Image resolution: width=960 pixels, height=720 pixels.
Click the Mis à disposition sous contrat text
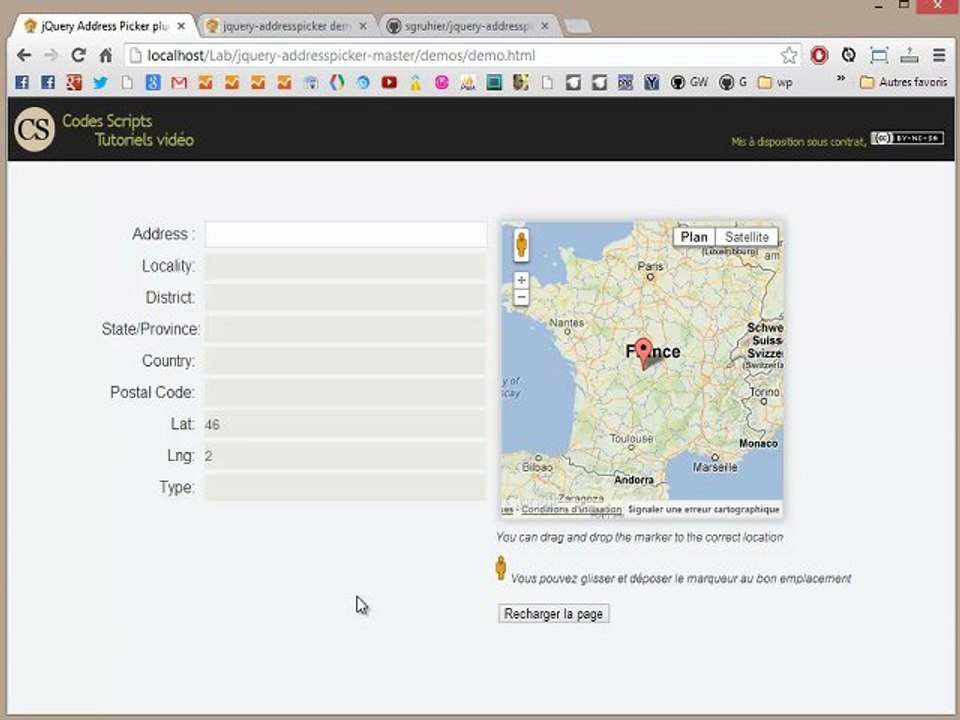tap(799, 142)
